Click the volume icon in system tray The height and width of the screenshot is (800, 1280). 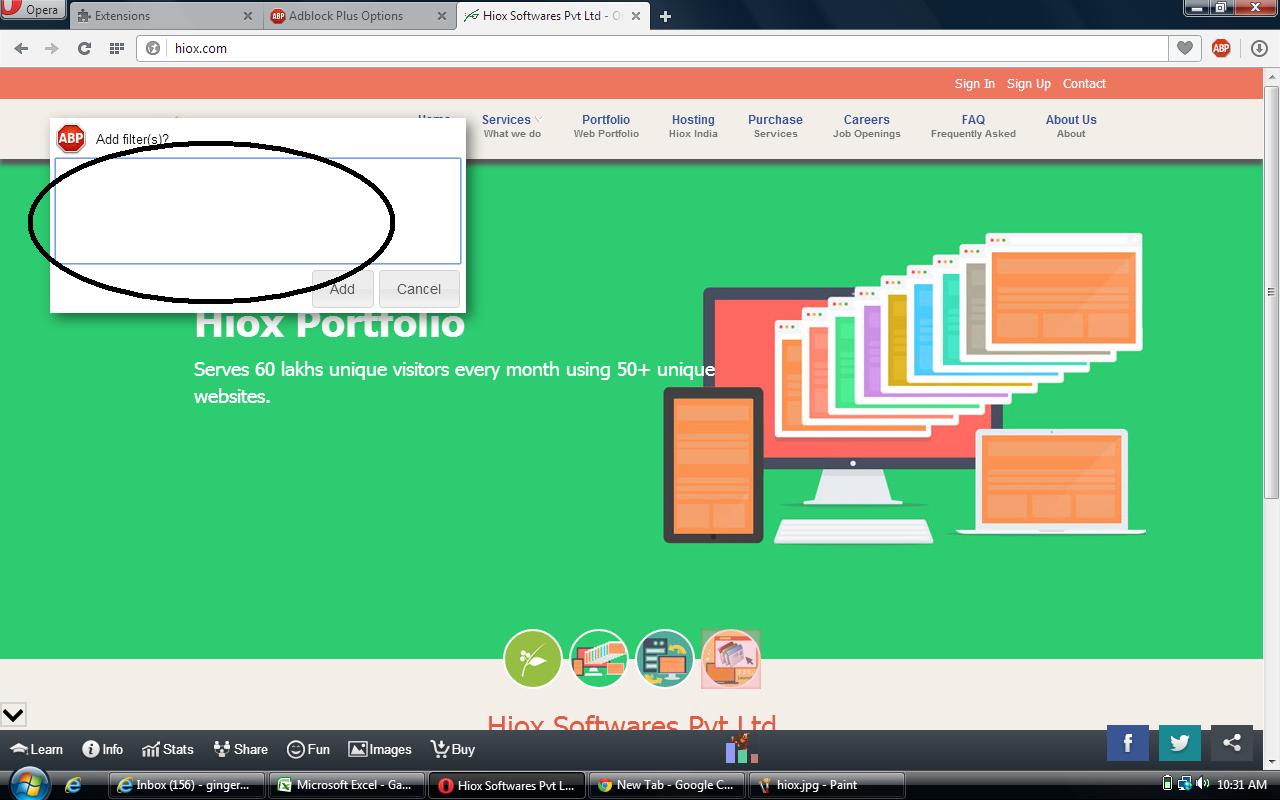click(1203, 785)
